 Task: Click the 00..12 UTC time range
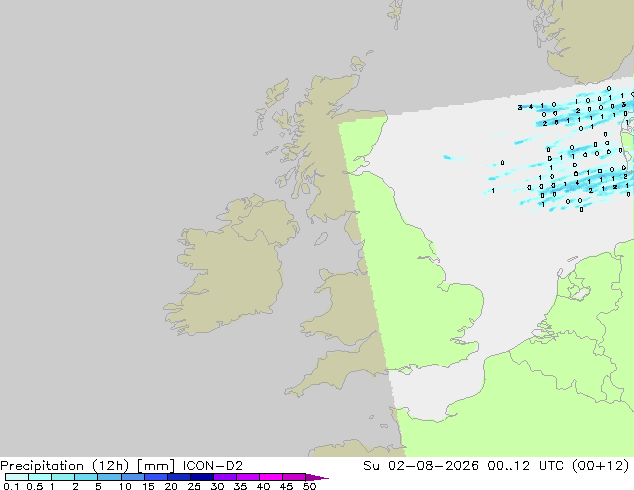tap(527, 466)
